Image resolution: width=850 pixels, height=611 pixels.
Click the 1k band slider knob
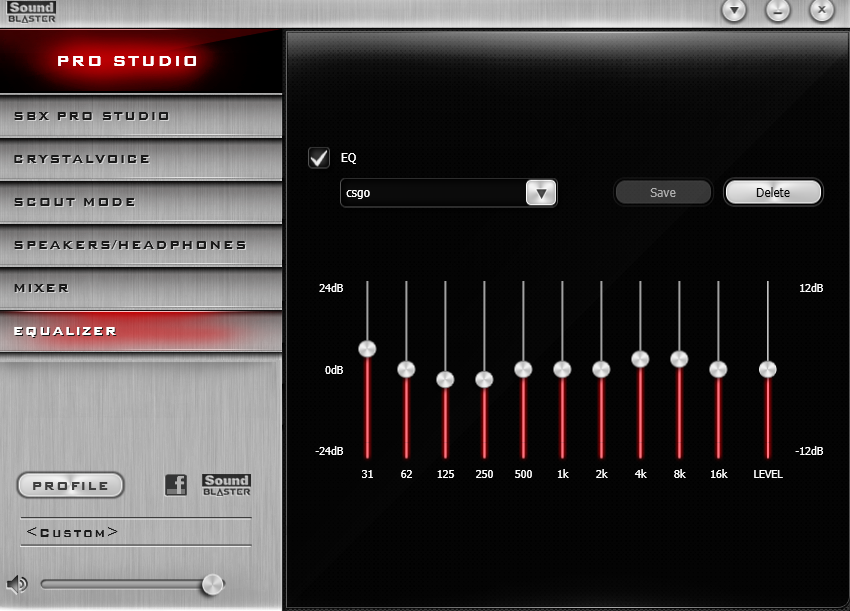[x=562, y=369]
